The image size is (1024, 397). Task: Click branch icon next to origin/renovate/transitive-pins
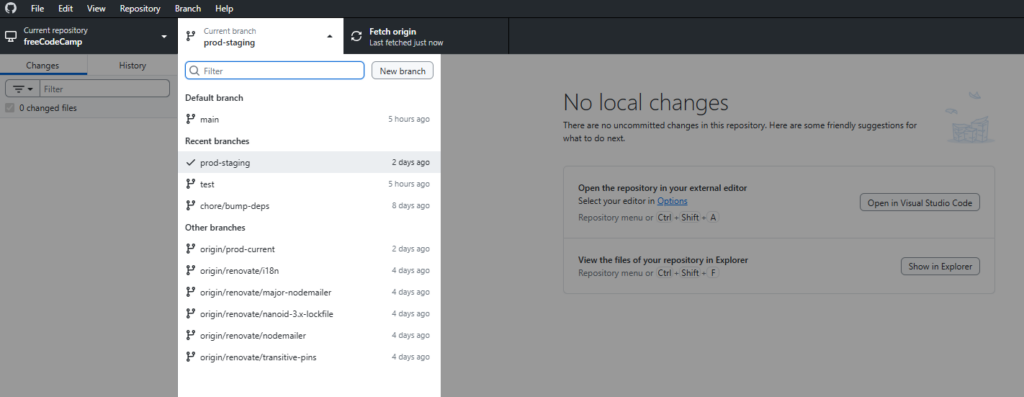190,357
